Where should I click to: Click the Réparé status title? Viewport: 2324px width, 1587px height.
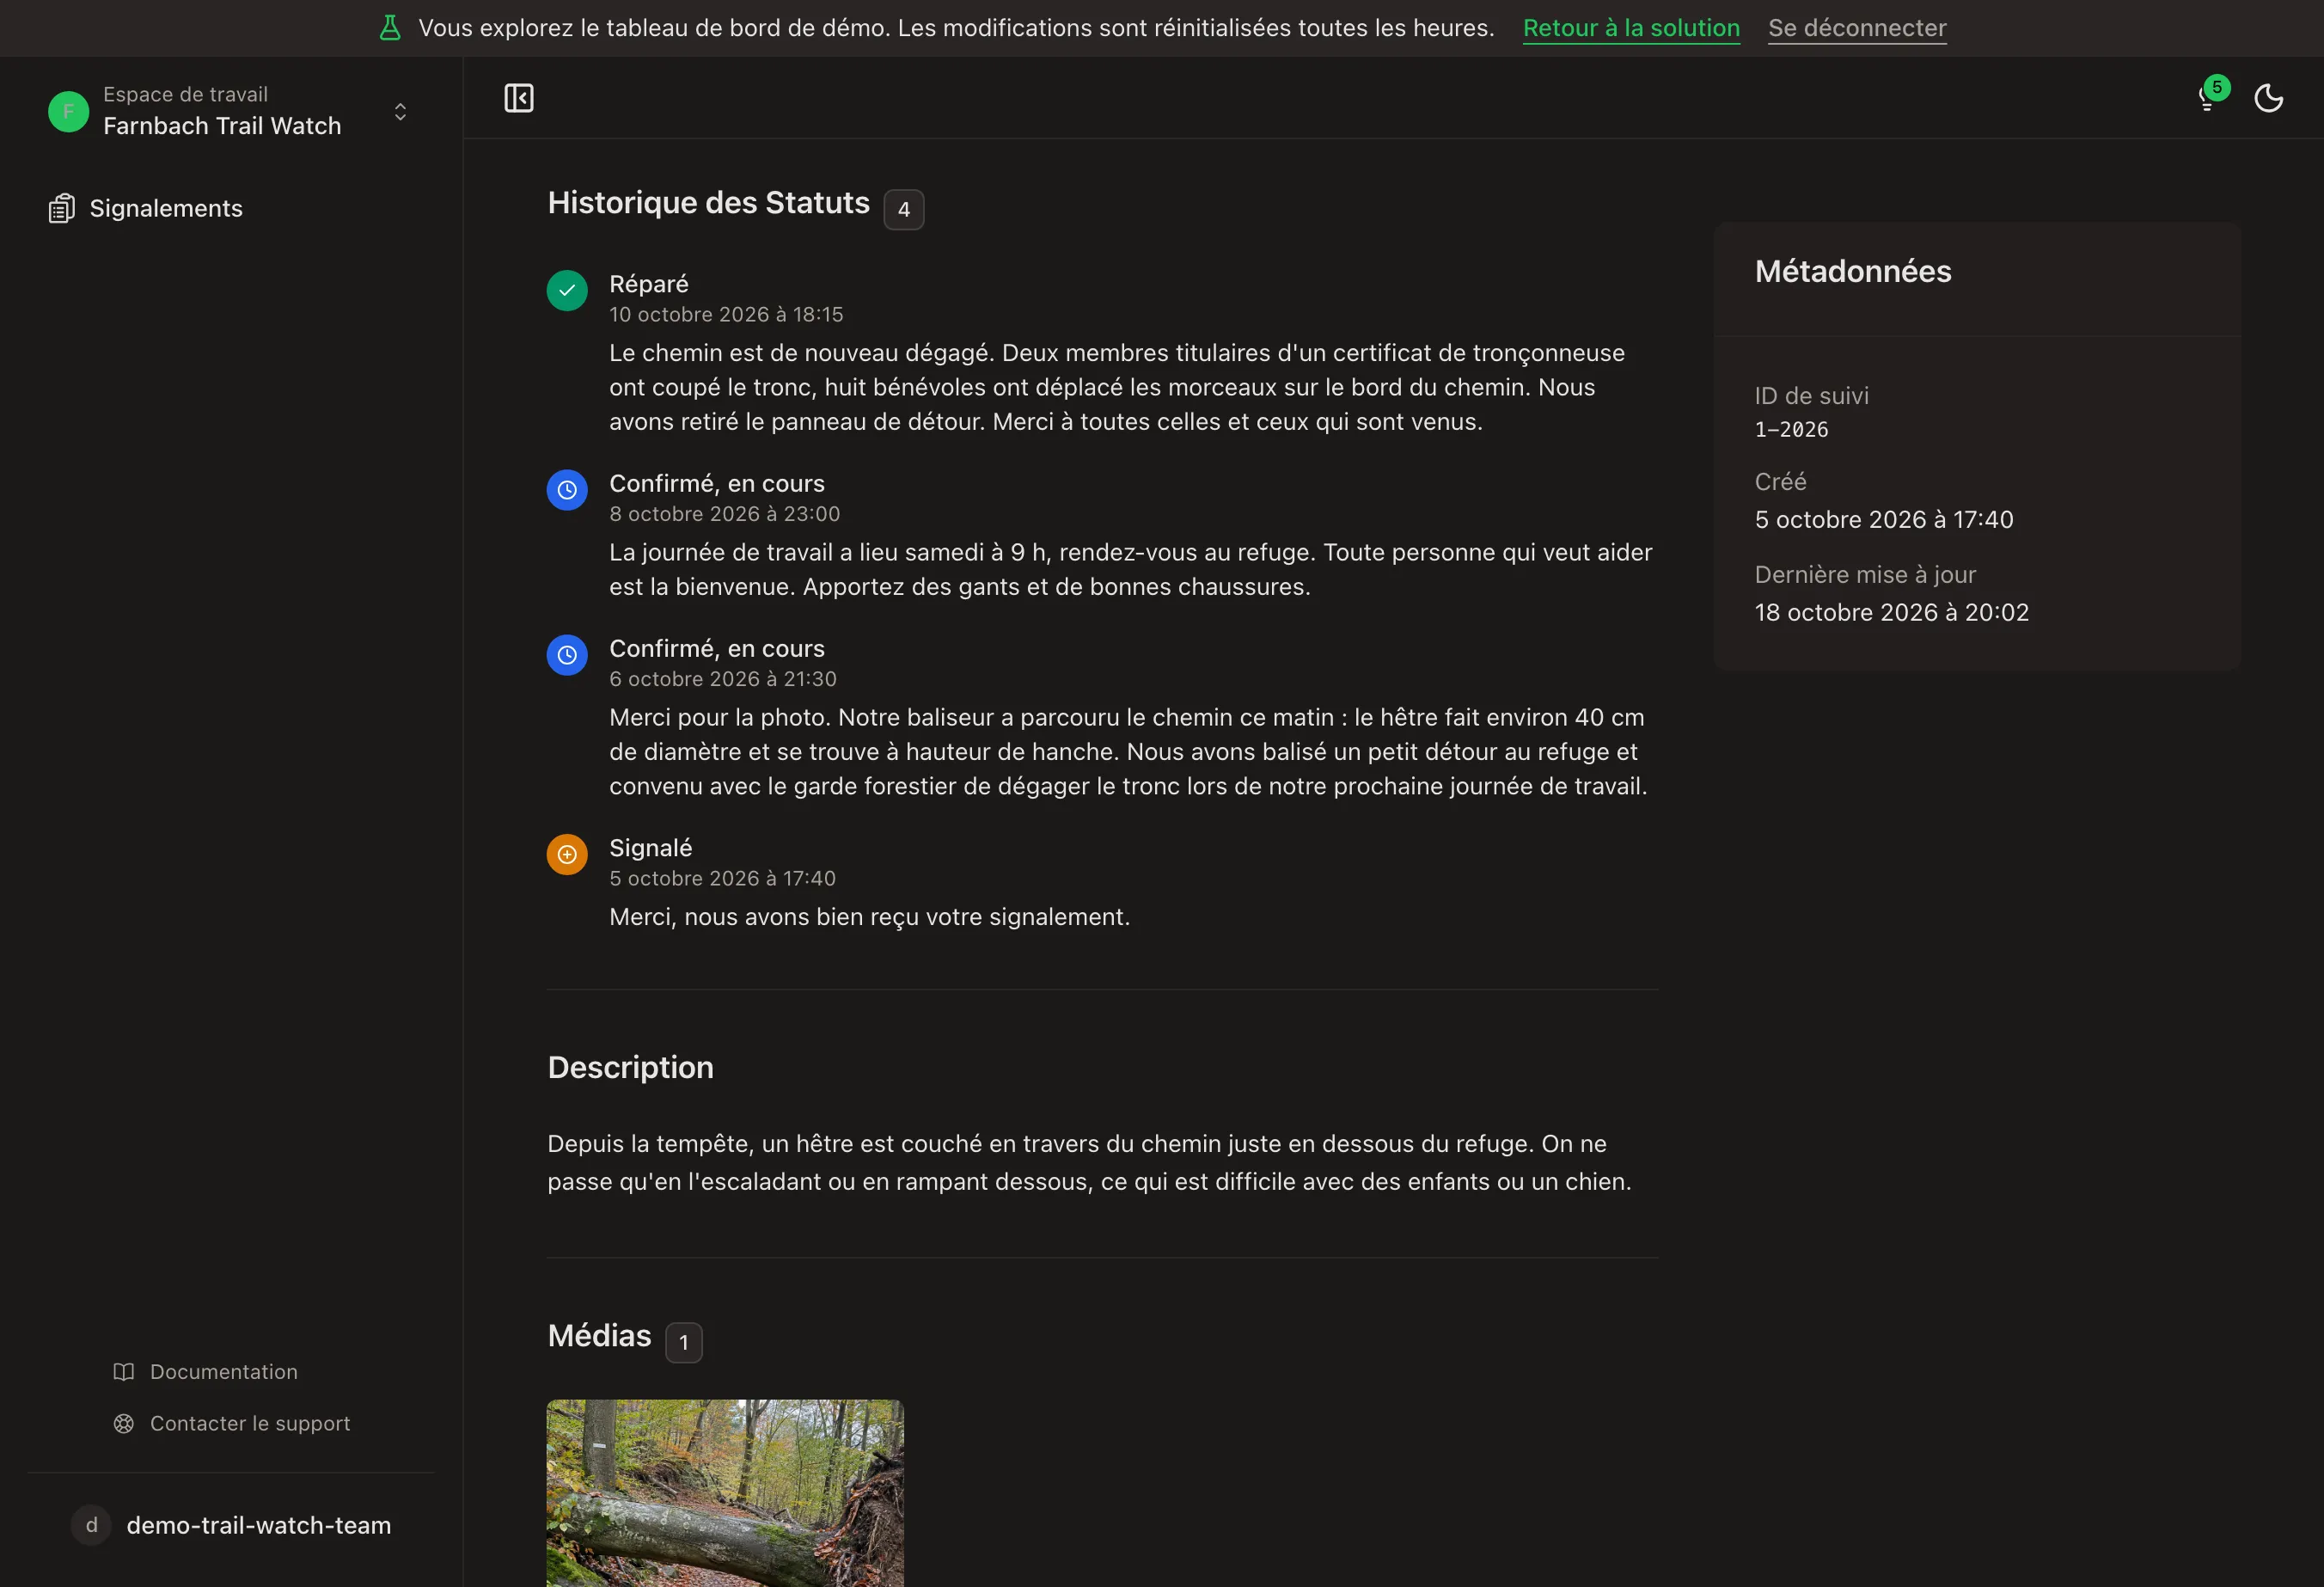coord(649,284)
